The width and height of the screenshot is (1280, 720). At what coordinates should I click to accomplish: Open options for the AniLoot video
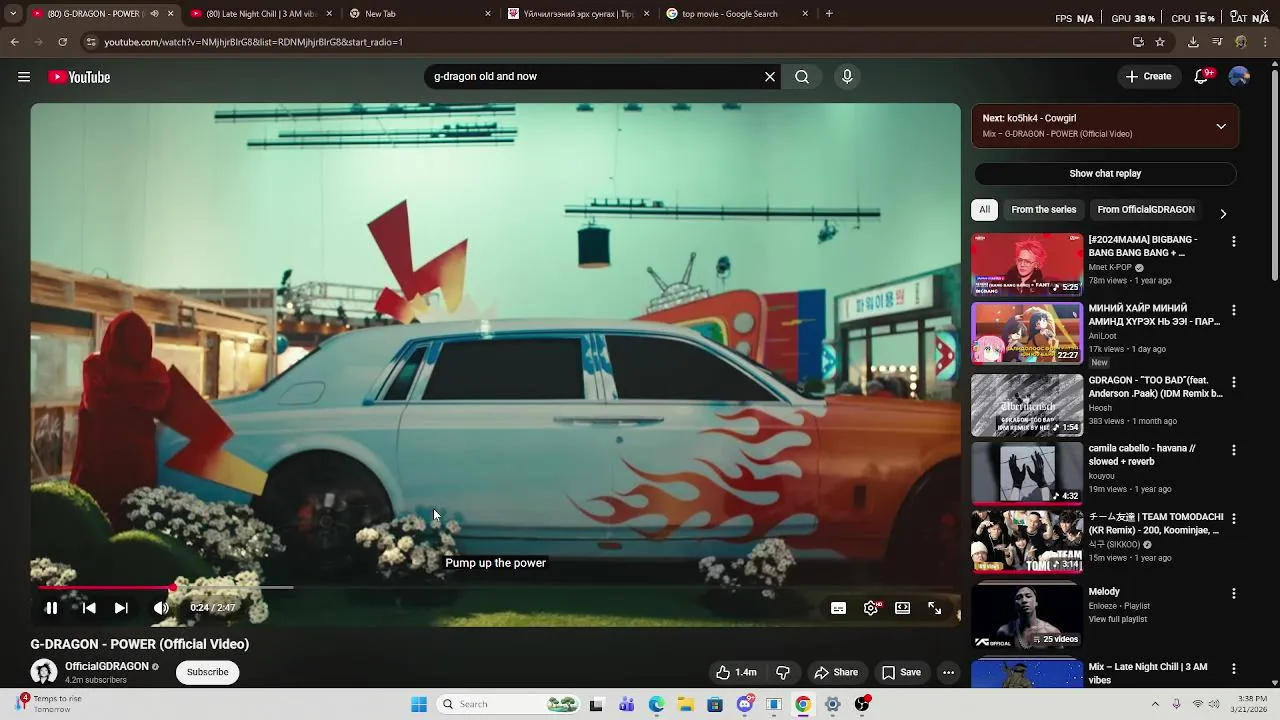pyautogui.click(x=1233, y=311)
